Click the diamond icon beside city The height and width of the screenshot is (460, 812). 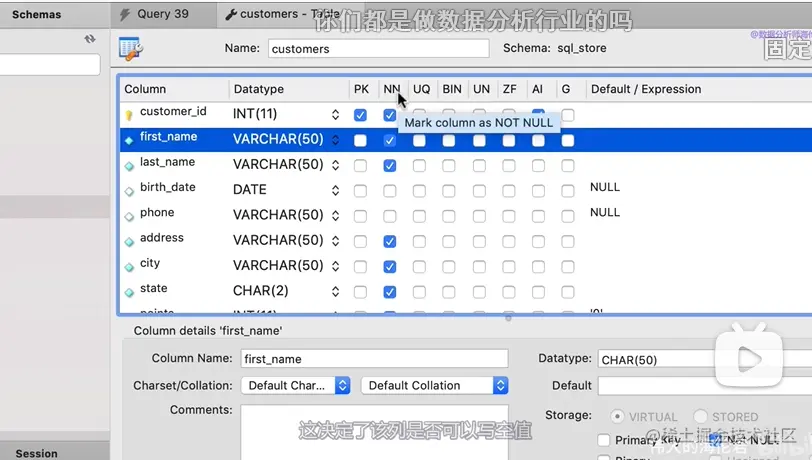click(129, 267)
